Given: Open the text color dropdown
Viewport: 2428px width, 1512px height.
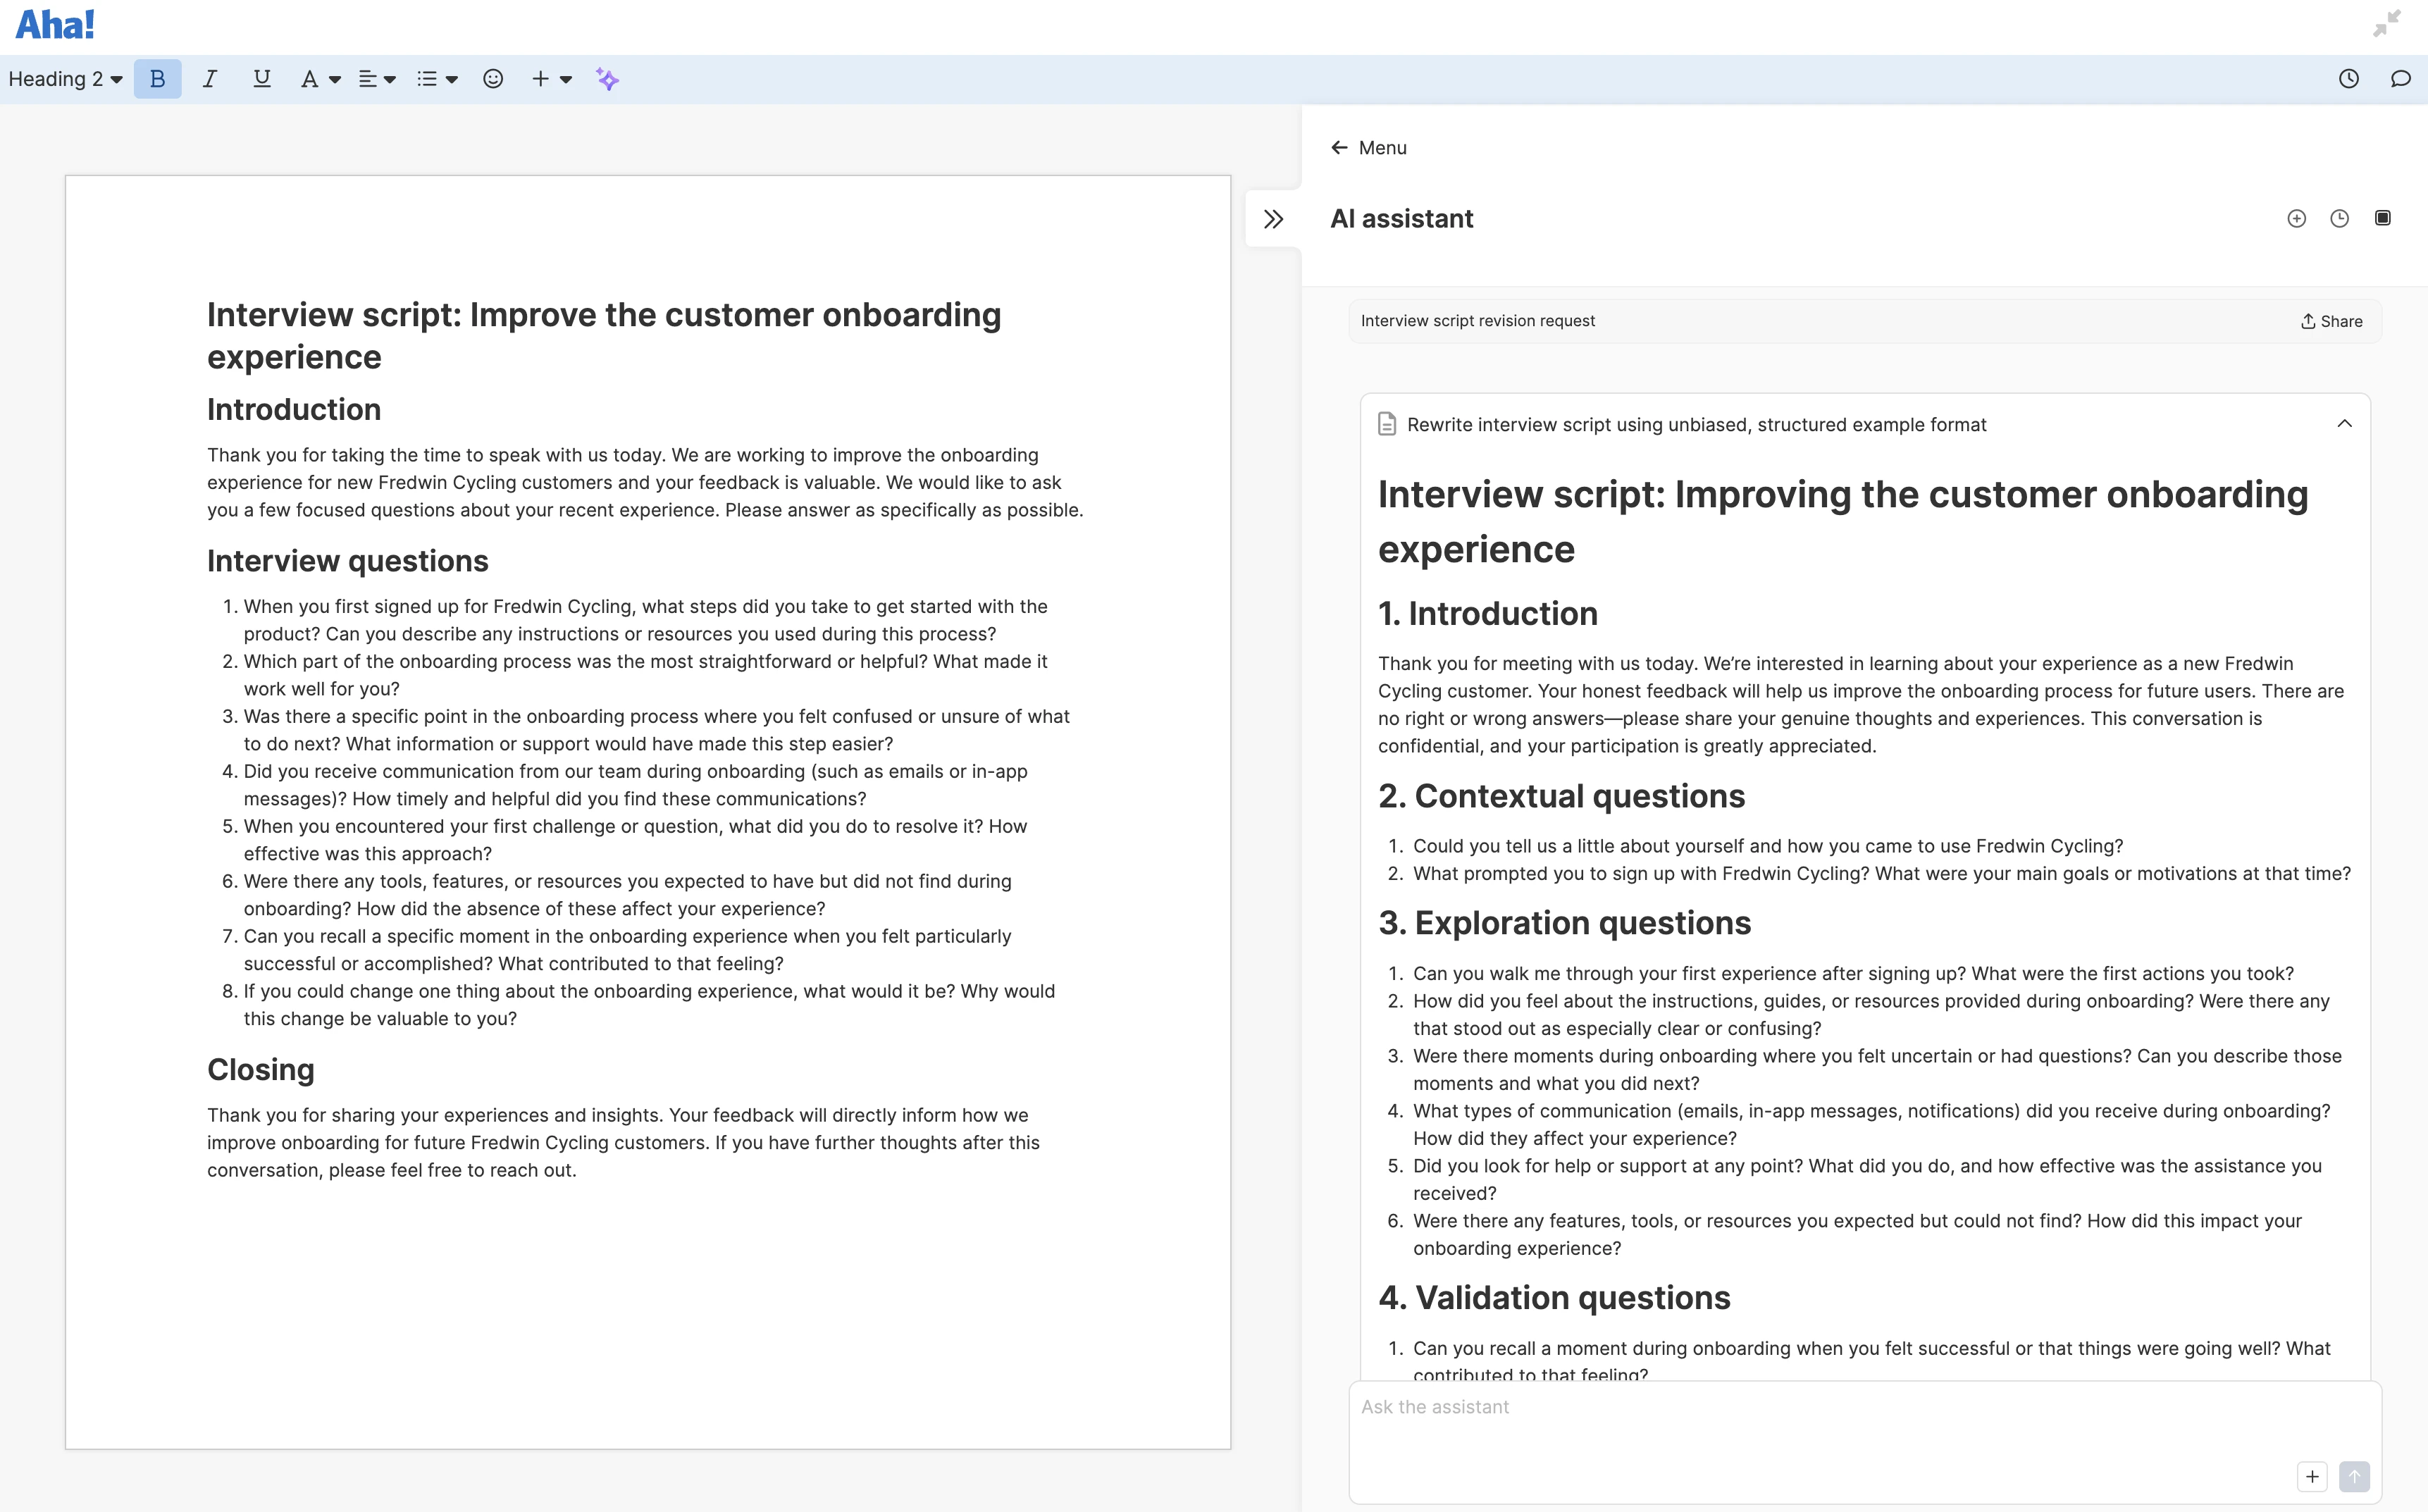Looking at the screenshot, I should click(319, 78).
